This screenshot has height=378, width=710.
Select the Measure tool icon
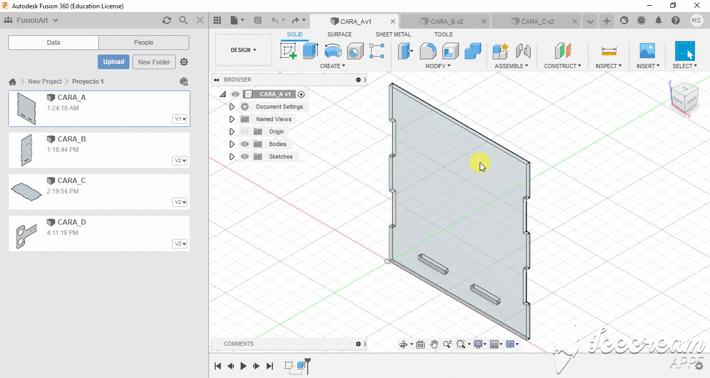pyautogui.click(x=609, y=51)
